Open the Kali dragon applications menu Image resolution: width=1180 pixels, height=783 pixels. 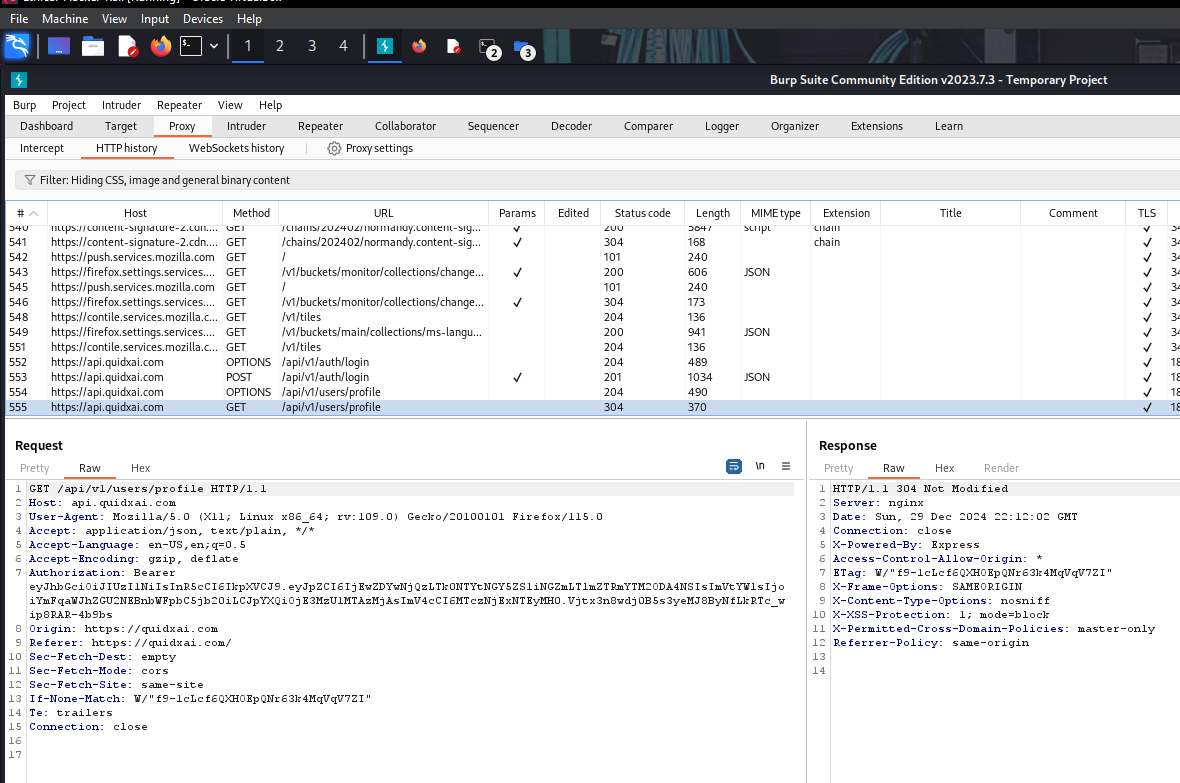(x=17, y=47)
